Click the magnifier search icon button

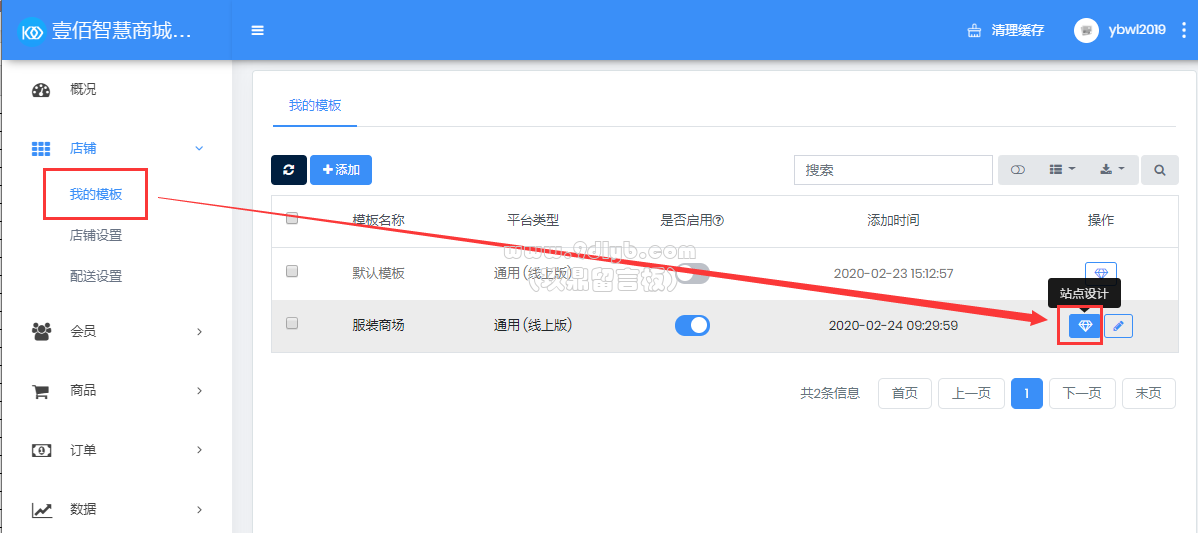(1160, 170)
